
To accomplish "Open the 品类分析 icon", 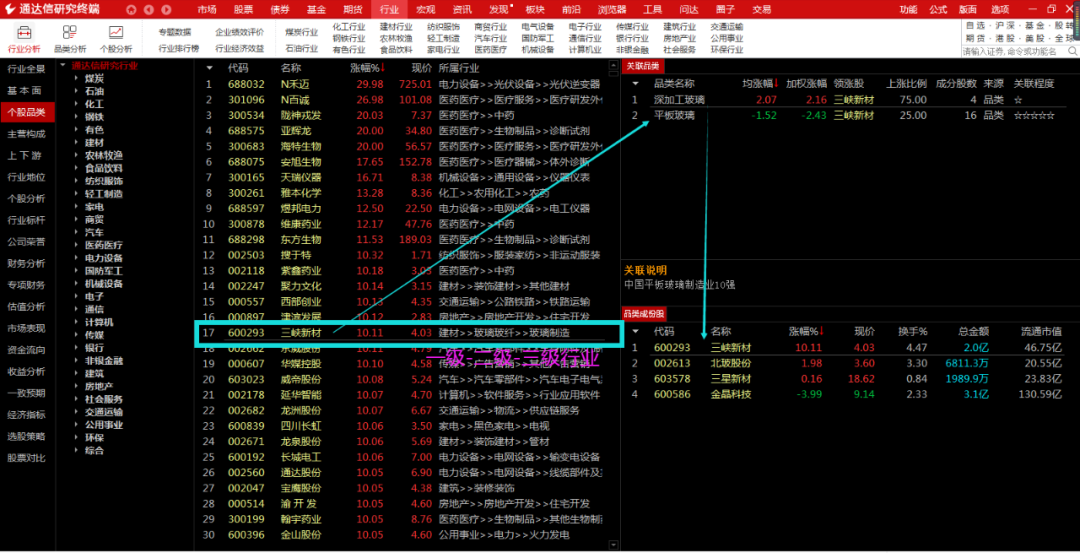I will click(70, 32).
